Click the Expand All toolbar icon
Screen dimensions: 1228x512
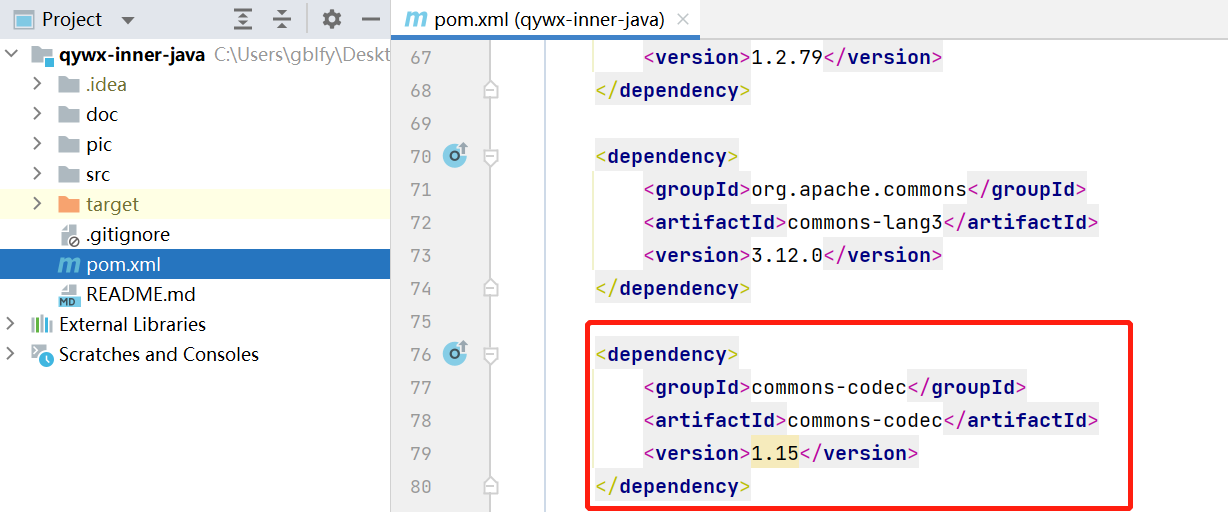click(x=243, y=19)
